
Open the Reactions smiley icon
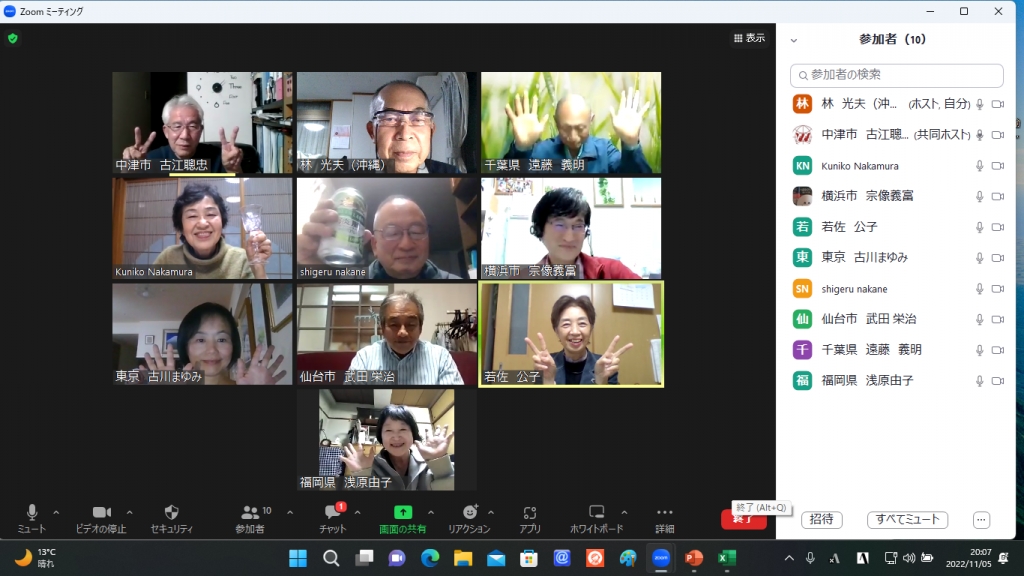pyautogui.click(x=470, y=512)
